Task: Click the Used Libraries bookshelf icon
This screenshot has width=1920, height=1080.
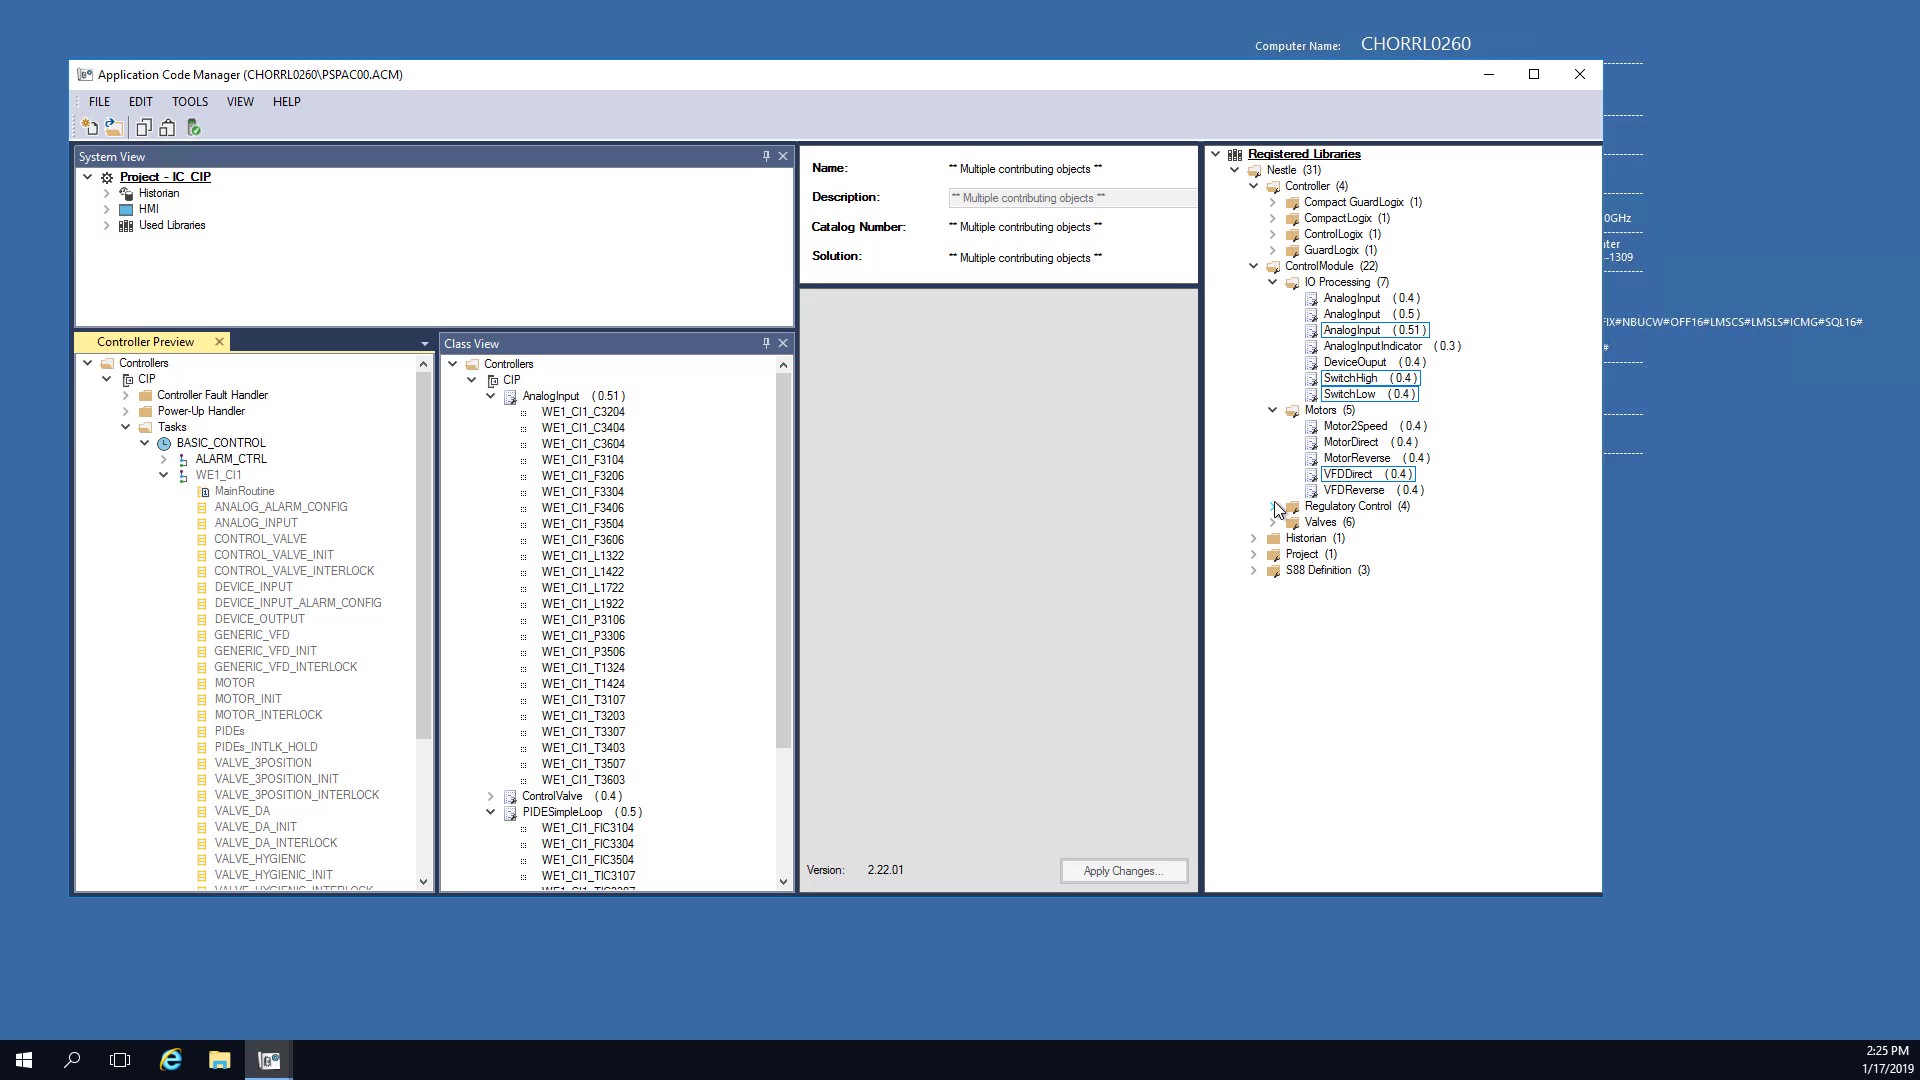Action: click(126, 225)
